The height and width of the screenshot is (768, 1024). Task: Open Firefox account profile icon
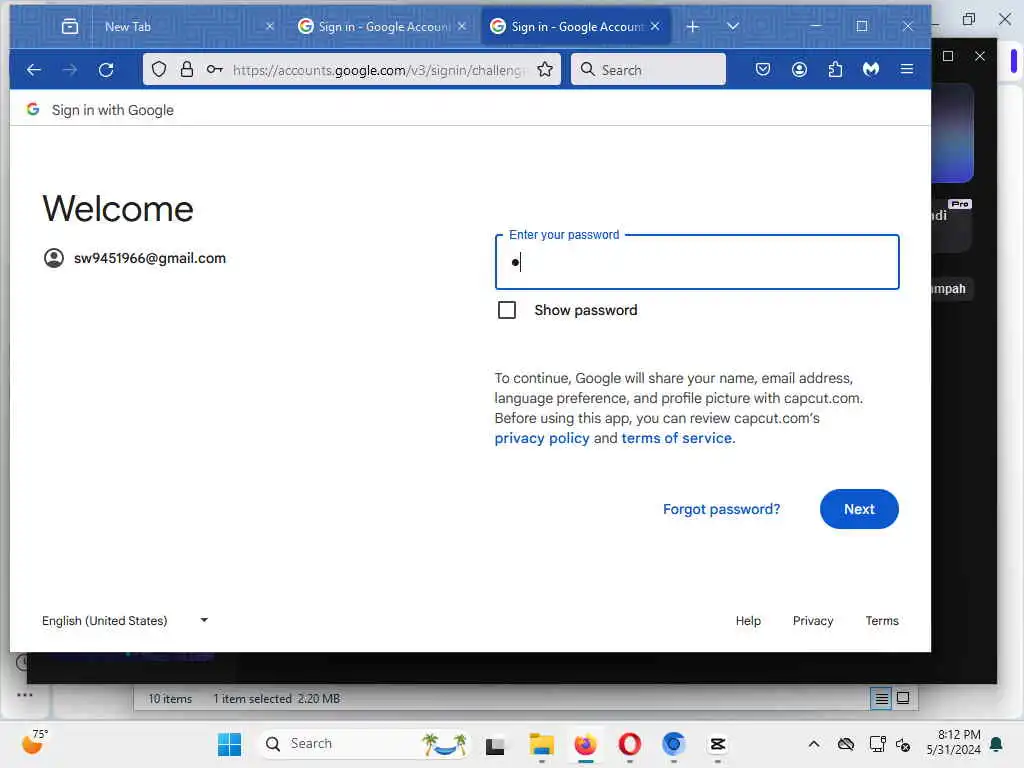coord(799,69)
